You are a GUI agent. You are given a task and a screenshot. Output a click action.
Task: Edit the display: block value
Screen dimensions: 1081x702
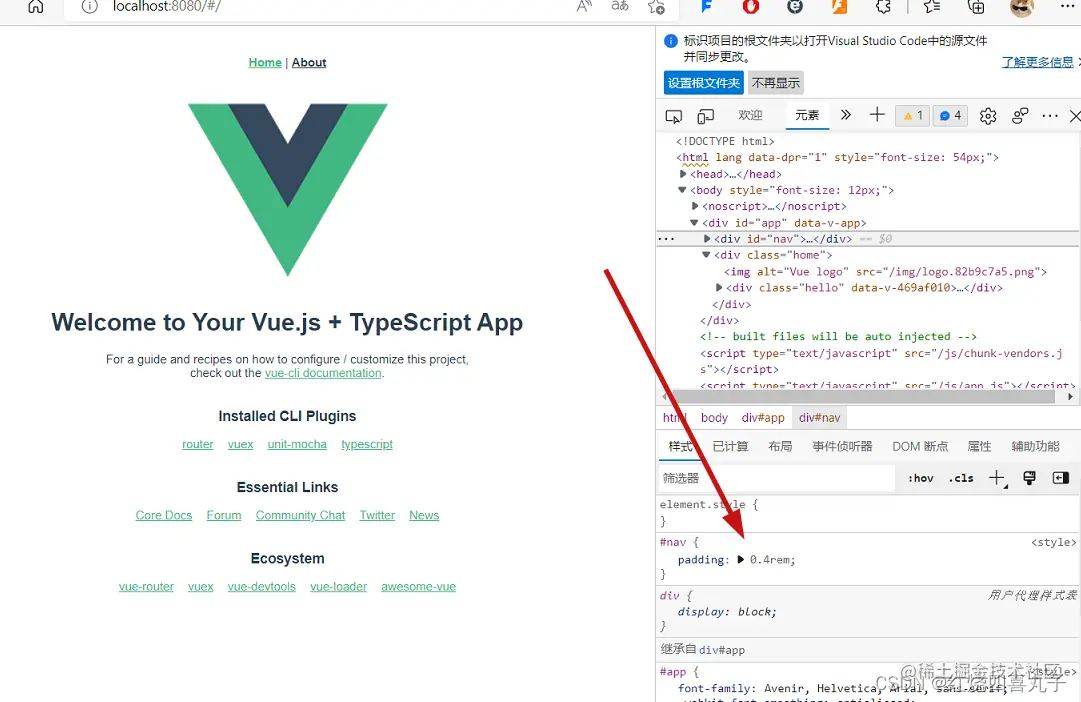754,612
